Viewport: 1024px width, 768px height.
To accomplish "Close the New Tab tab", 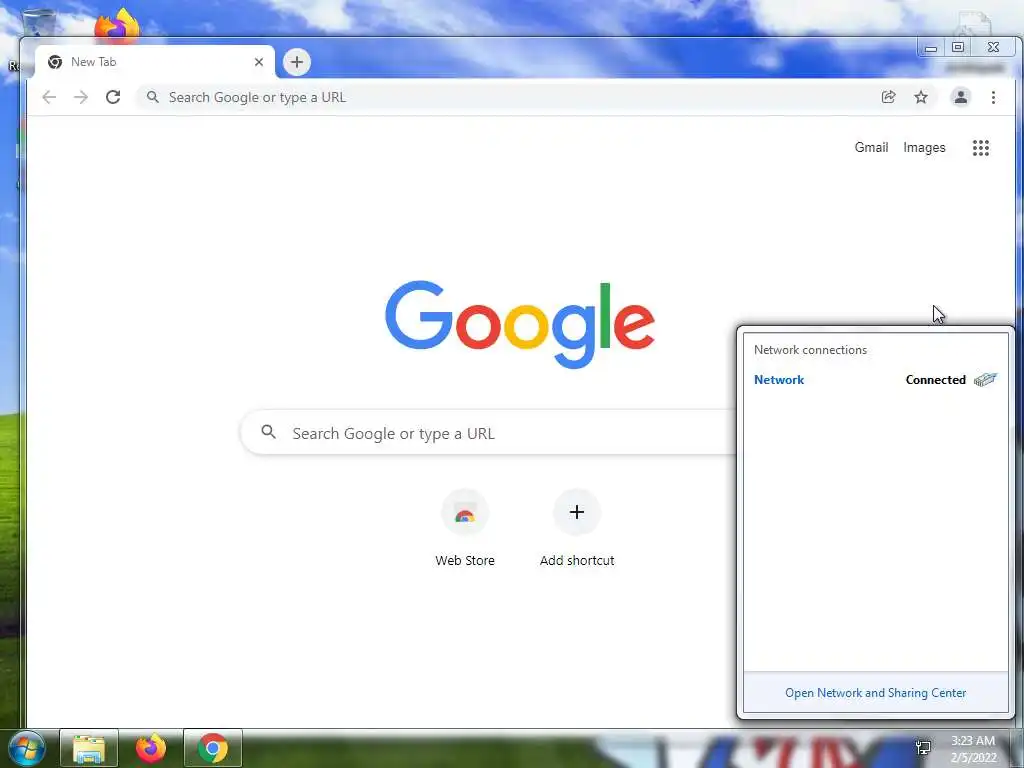I will [259, 62].
